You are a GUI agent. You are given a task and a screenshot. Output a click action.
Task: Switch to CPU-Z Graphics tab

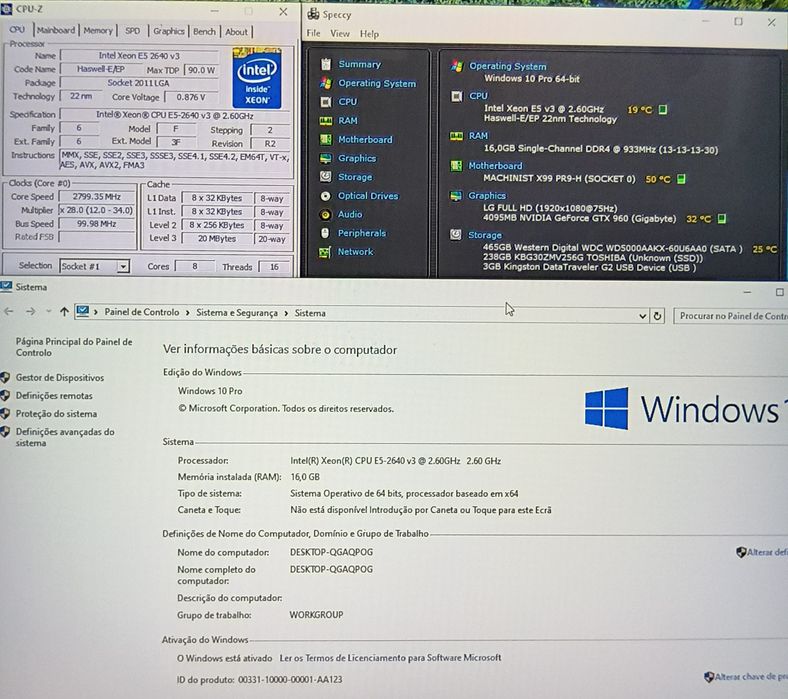[x=169, y=31]
